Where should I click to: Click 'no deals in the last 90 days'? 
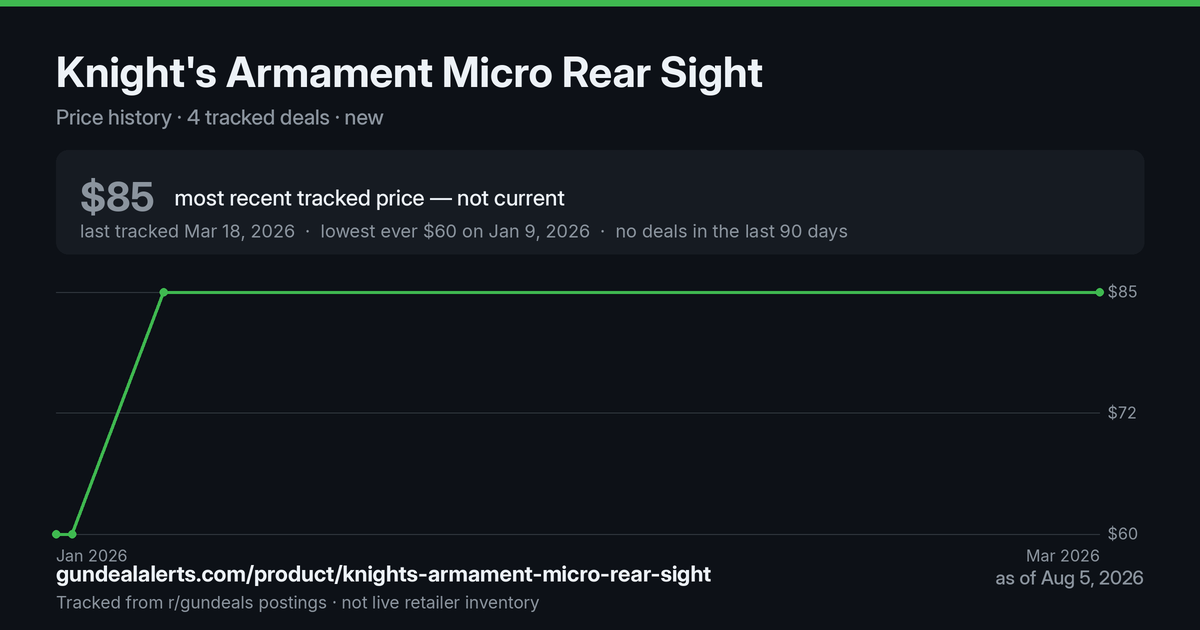(731, 231)
